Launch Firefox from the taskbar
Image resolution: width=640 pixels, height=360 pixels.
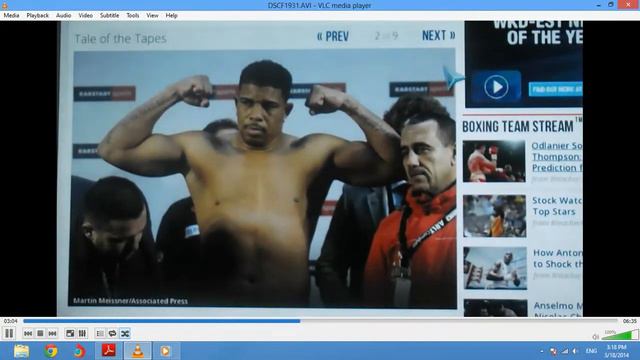click(x=79, y=351)
